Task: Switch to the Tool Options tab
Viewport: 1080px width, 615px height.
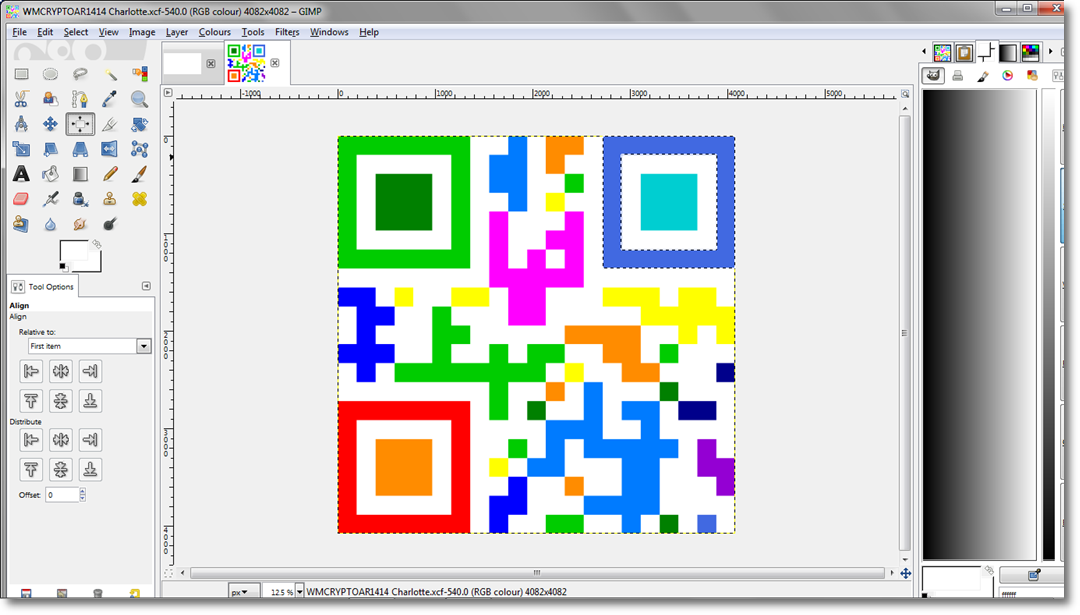Action: [43, 286]
